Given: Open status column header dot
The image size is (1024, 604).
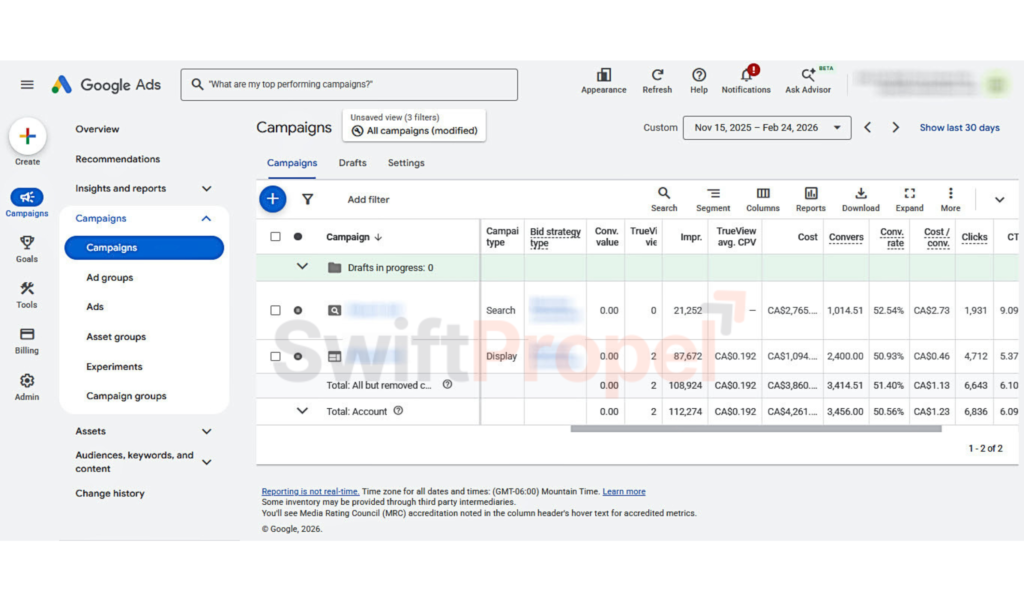Looking at the screenshot, I should click(298, 236).
